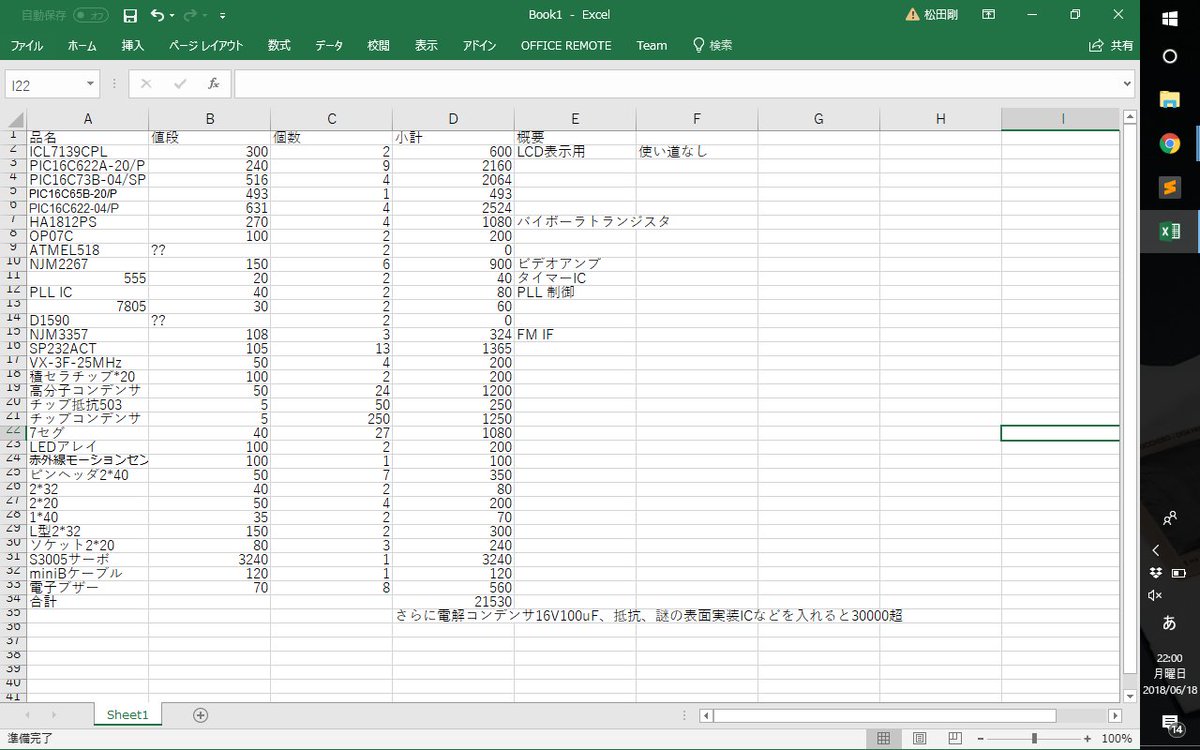Open ribbon display options icon
This screenshot has width=1200, height=750.
(x=988, y=15)
